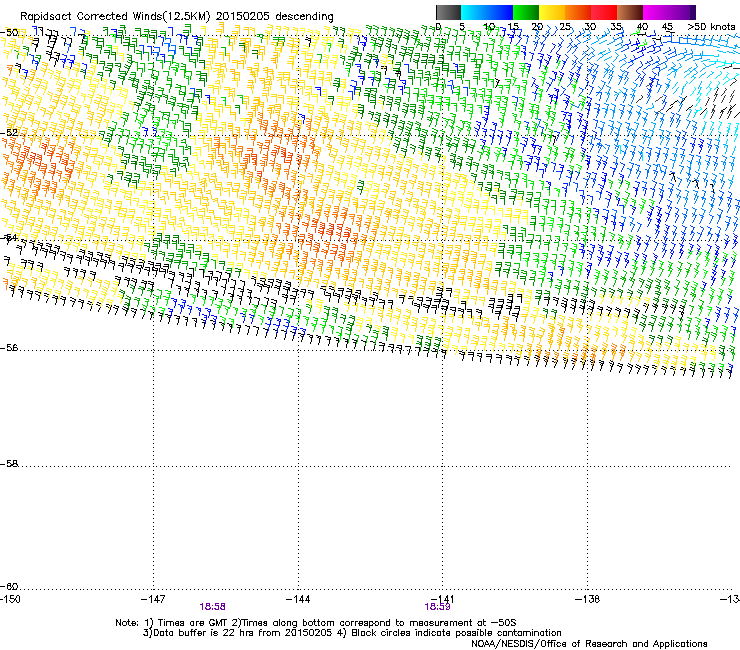The image size is (740, 650).
Task: Click the 'Times are GMT' note line
Action: point(316,623)
